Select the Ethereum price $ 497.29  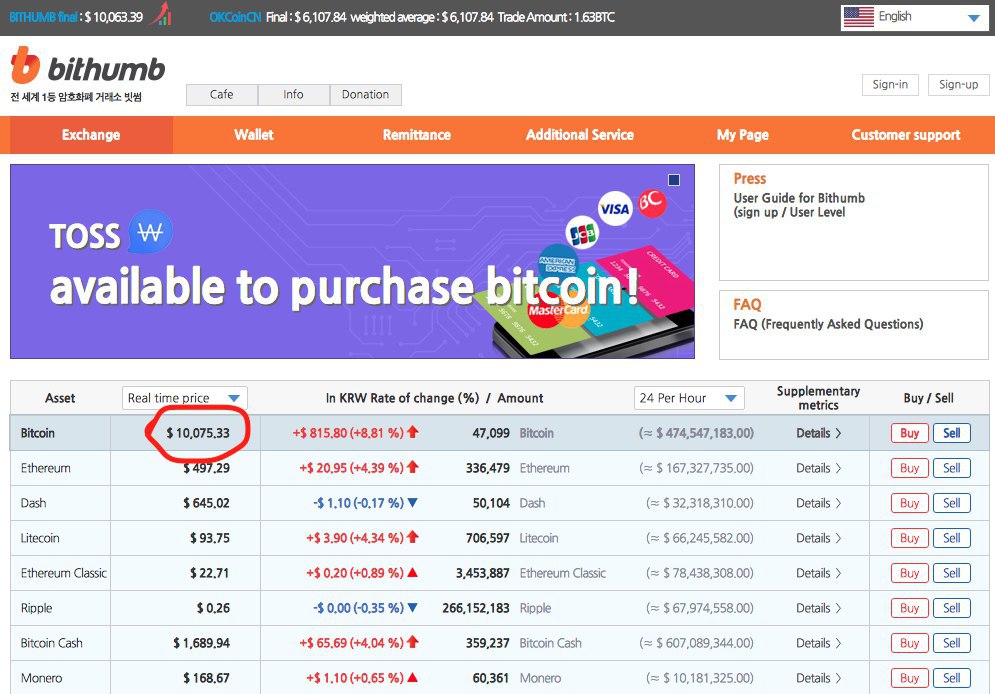tap(206, 468)
